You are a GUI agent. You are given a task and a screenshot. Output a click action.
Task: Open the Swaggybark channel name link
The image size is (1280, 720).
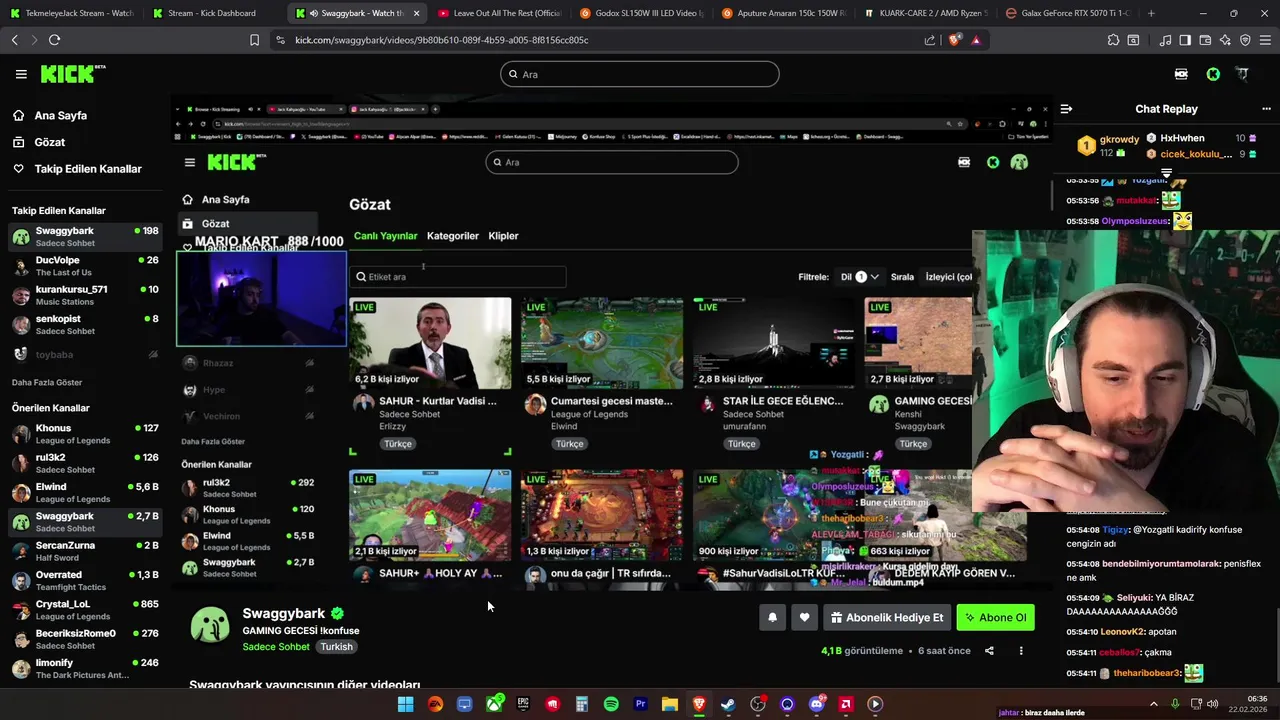click(x=284, y=613)
